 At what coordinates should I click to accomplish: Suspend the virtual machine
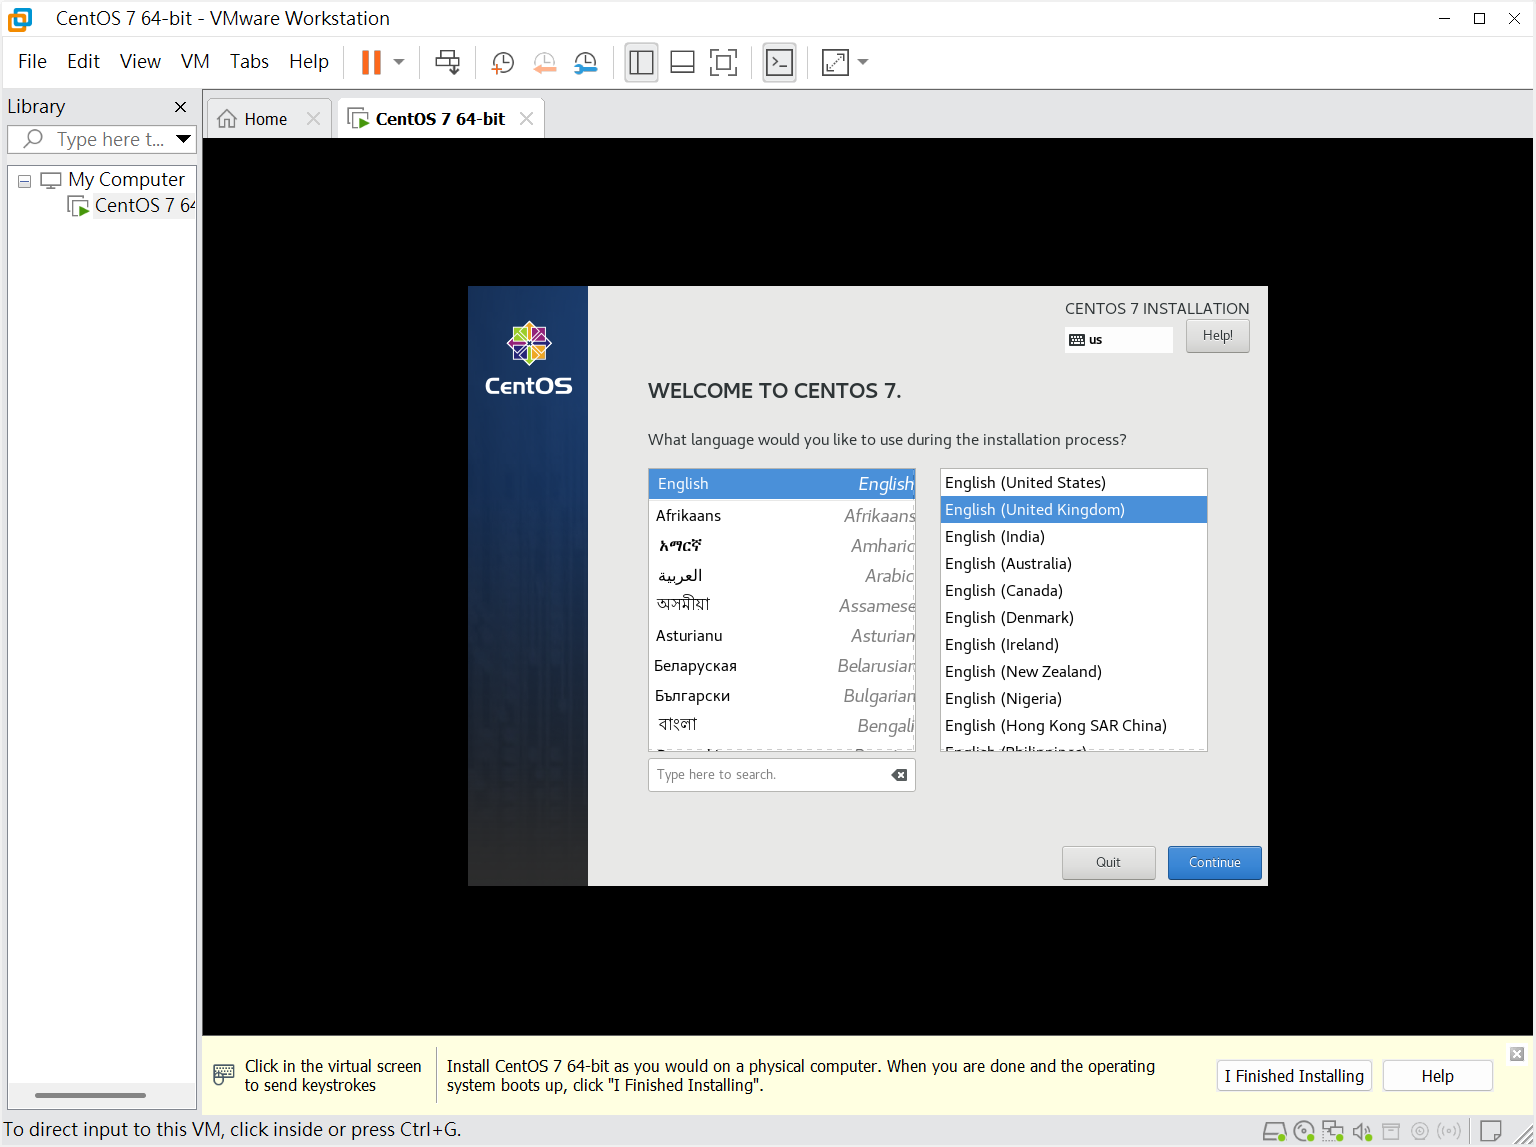(374, 62)
